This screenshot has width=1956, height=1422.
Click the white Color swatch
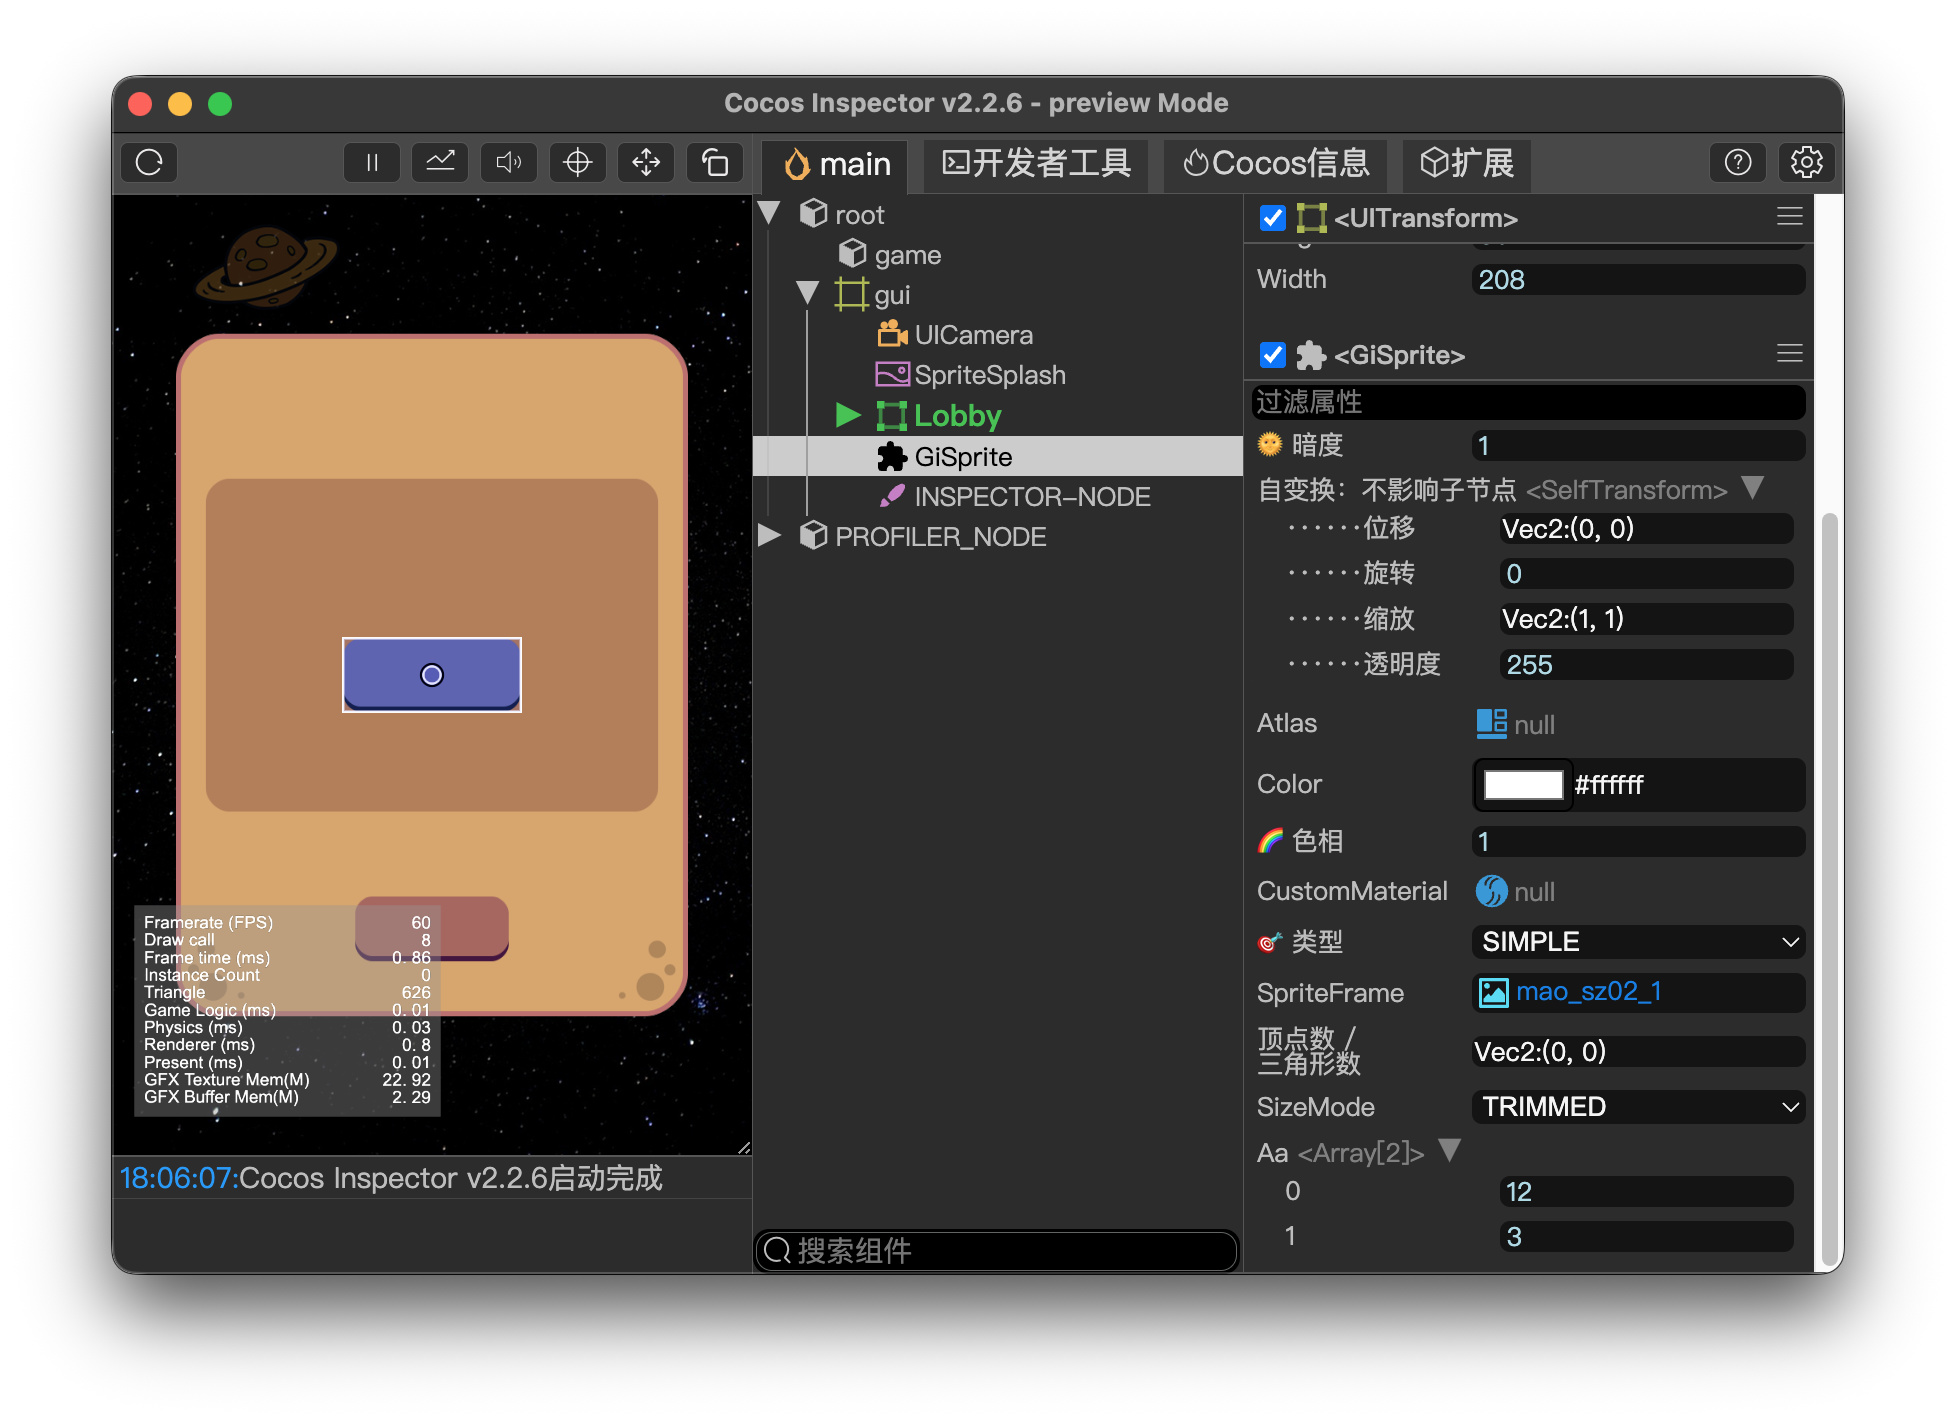(1522, 785)
